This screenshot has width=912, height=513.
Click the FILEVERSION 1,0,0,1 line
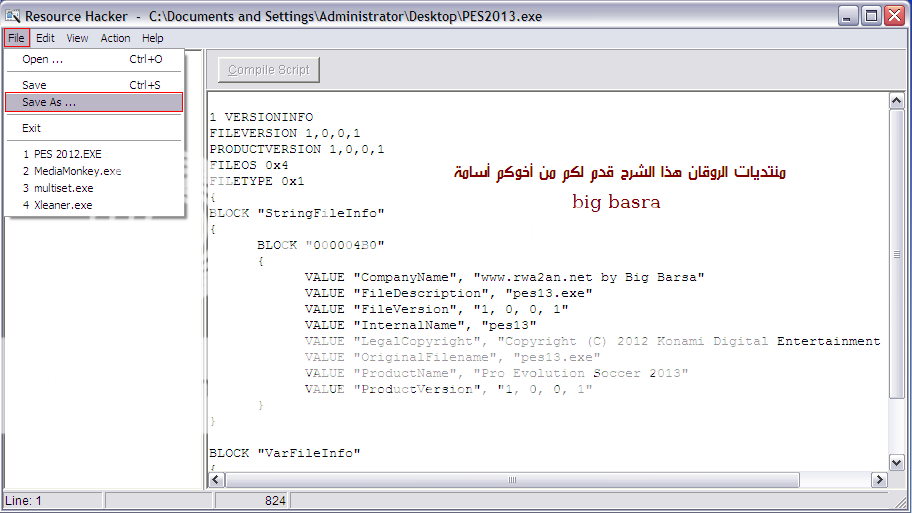click(x=285, y=133)
